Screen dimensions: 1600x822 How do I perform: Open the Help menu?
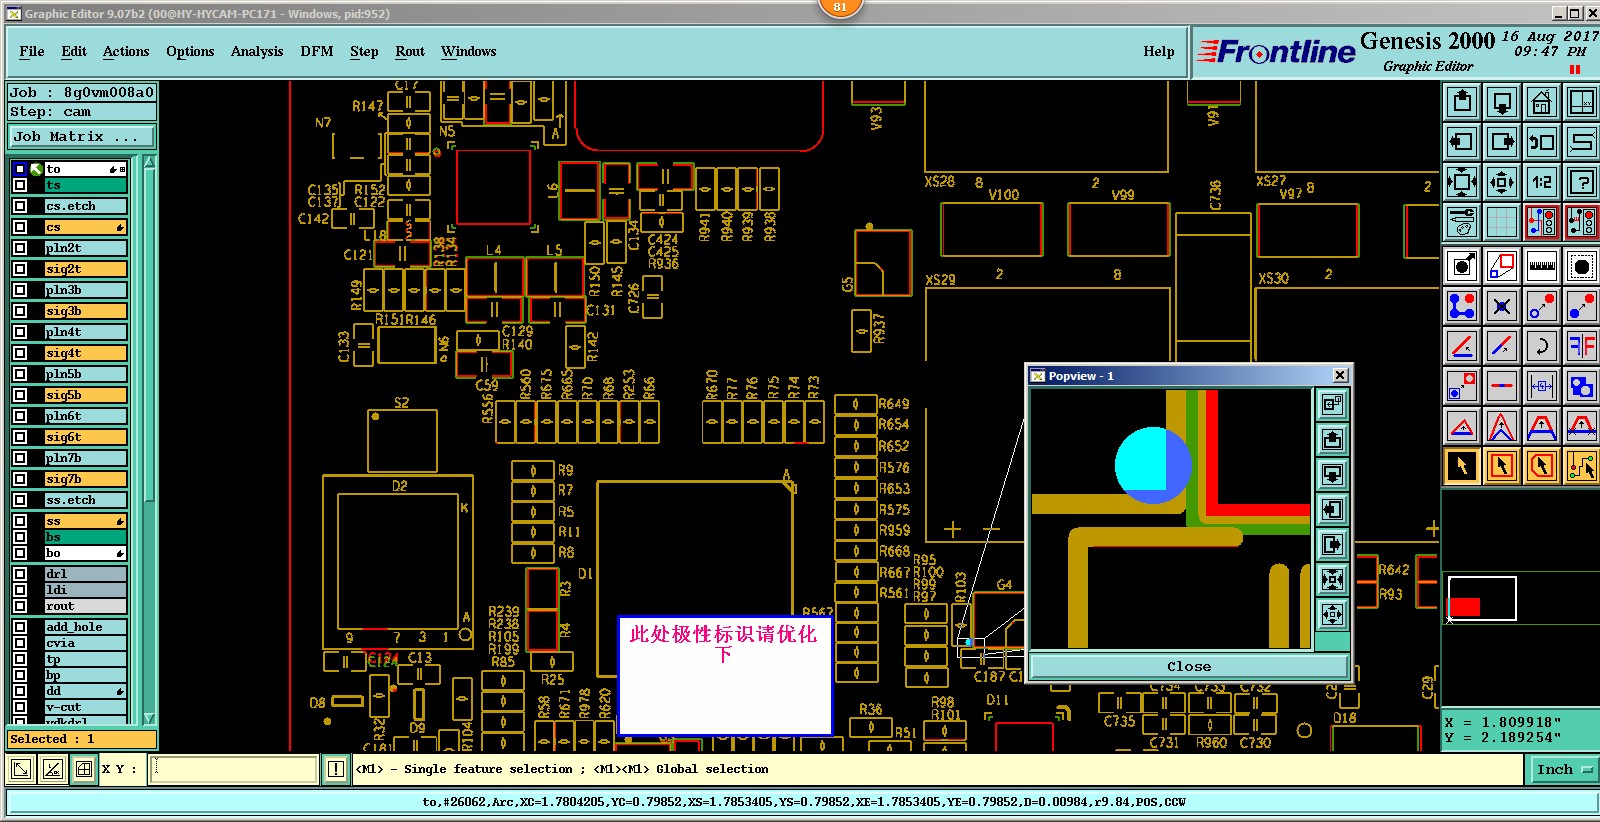[1159, 51]
